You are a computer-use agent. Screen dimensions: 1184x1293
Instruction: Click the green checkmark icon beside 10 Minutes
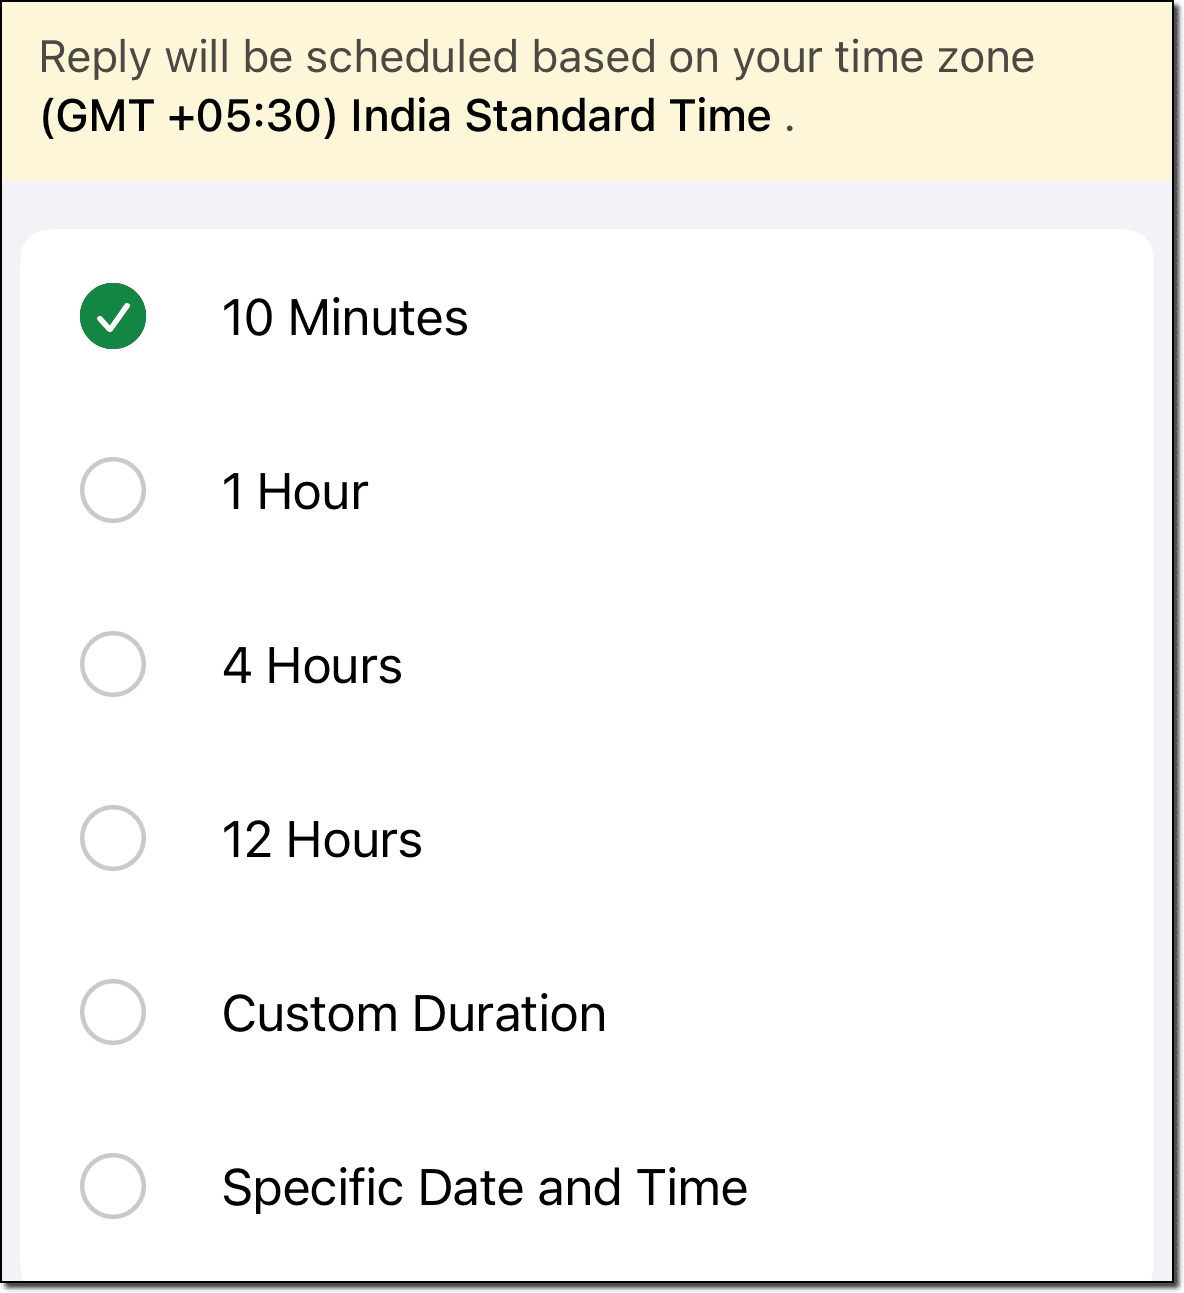(x=113, y=317)
